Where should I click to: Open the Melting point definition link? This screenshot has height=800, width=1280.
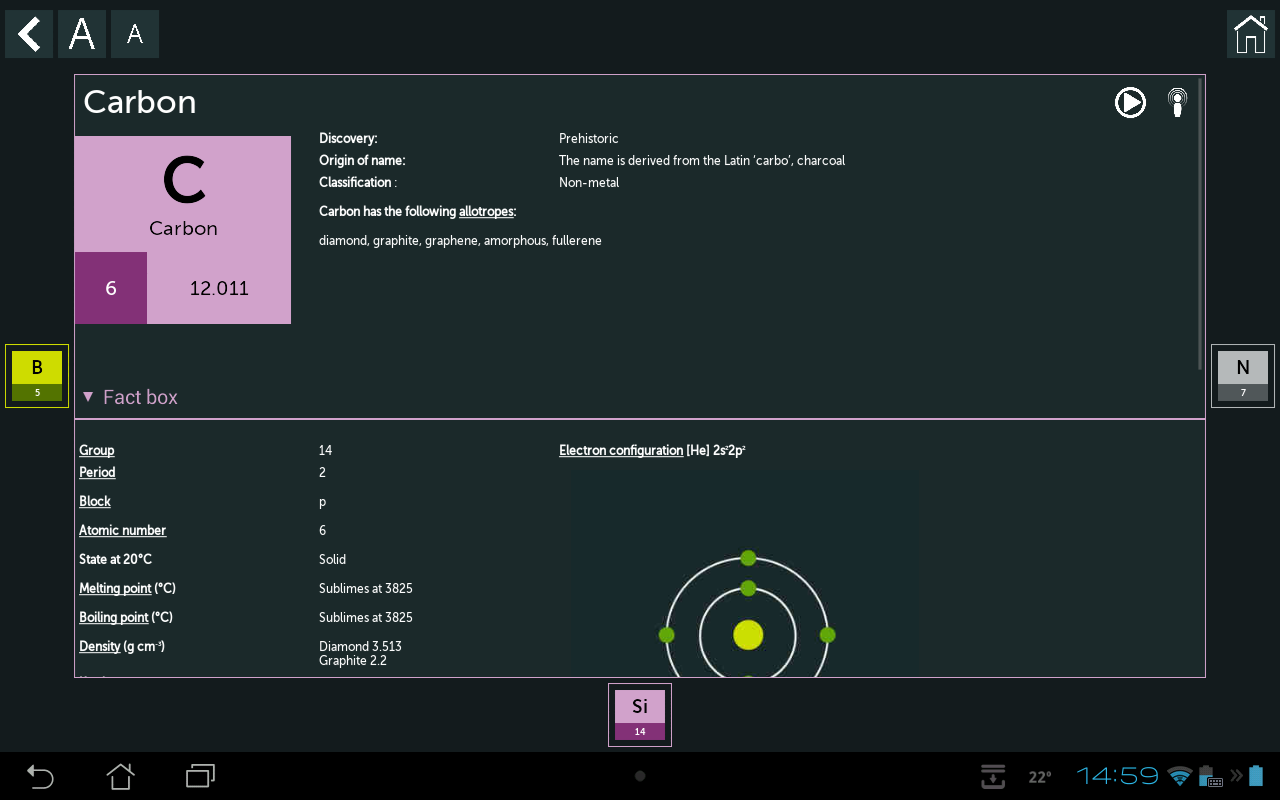[x=115, y=588]
